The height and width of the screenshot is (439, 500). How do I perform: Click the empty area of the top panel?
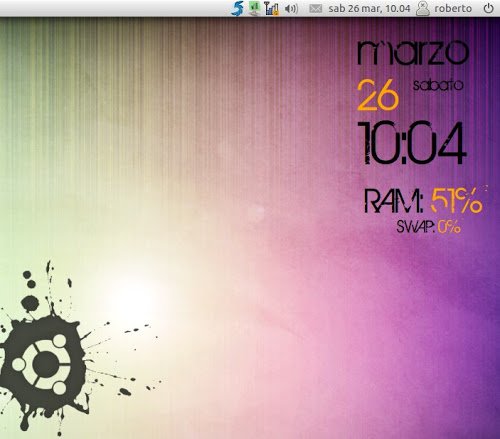(x=113, y=8)
